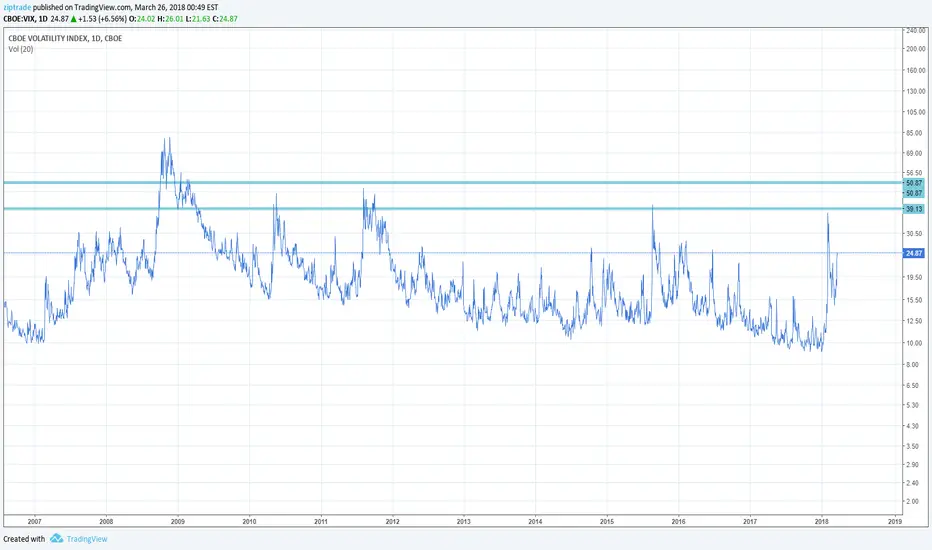The width and height of the screenshot is (932, 550).
Task: Click the 69.00 price scale value
Action: 914,153
